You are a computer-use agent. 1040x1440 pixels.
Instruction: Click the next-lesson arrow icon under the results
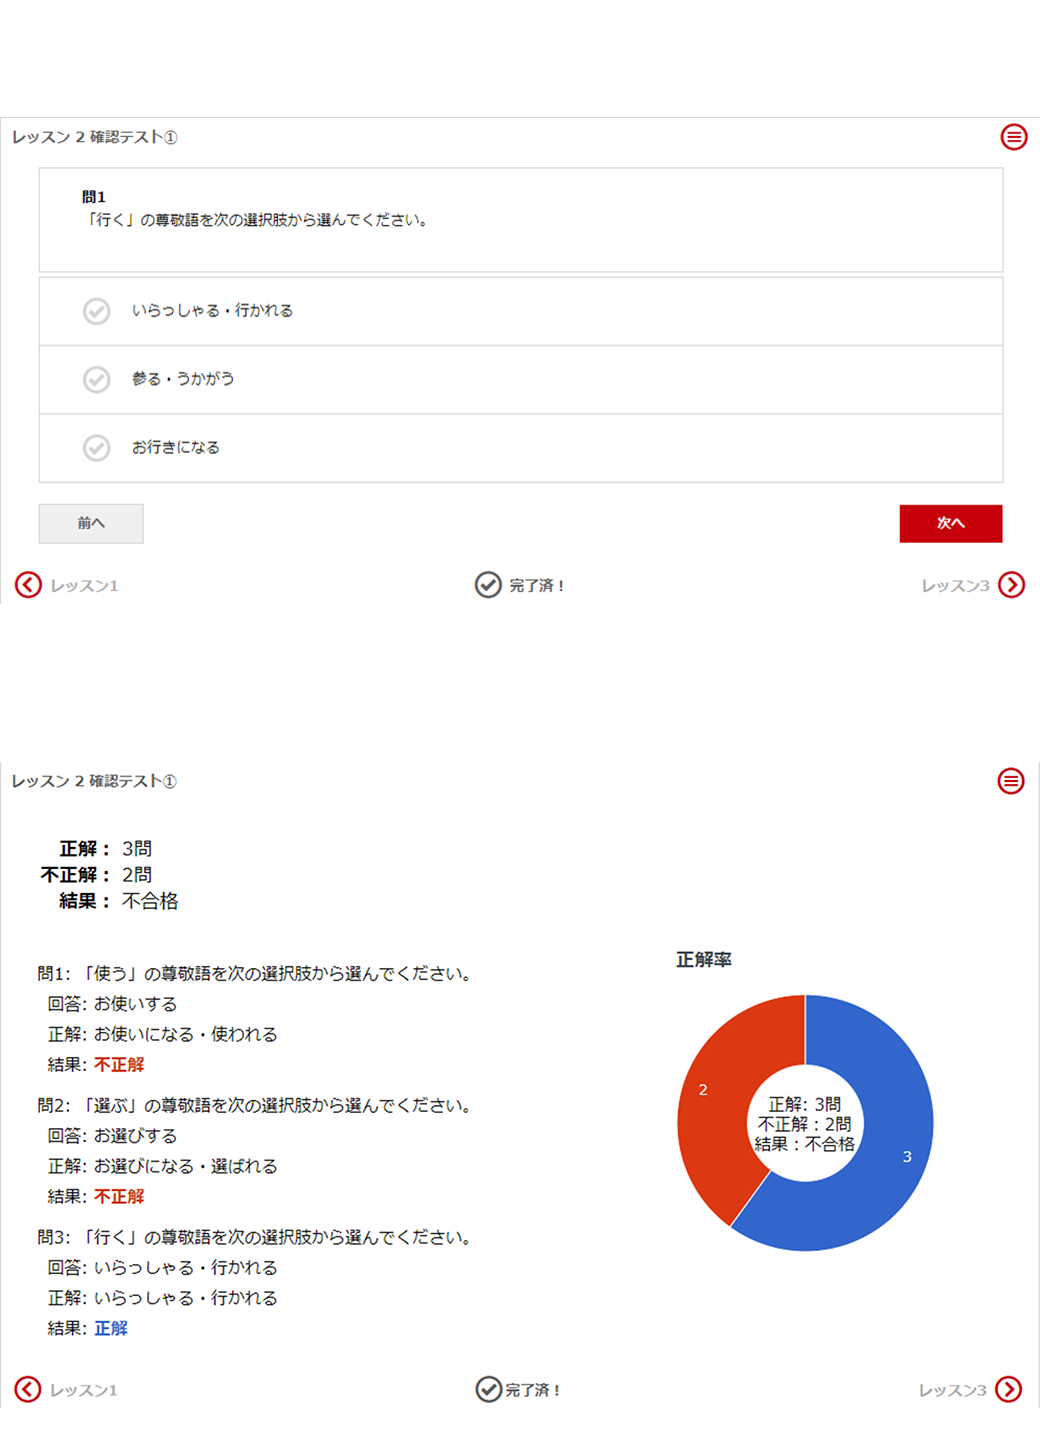point(1009,1389)
